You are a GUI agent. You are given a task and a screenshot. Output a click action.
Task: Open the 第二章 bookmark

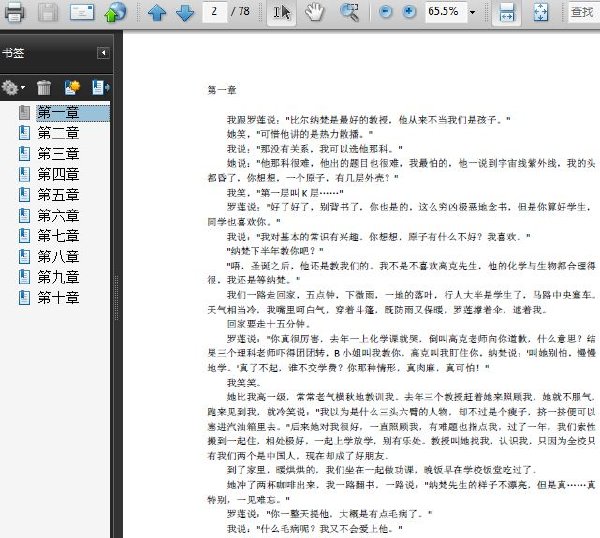tap(58, 133)
